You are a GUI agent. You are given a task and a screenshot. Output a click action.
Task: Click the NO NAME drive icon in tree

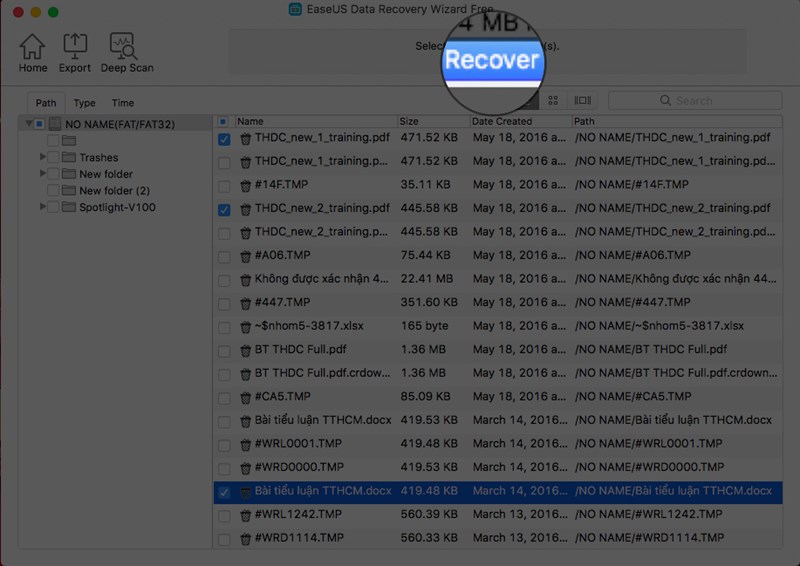55,124
